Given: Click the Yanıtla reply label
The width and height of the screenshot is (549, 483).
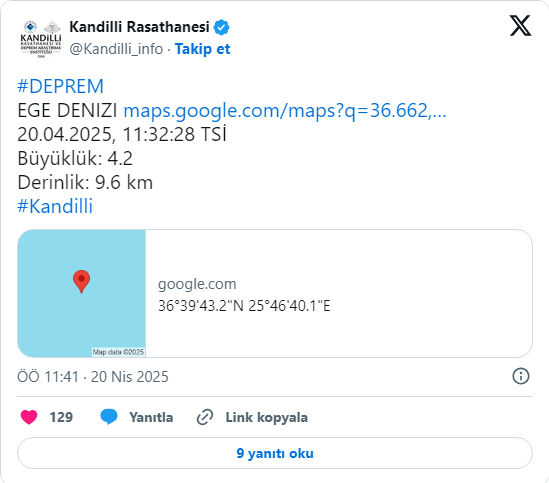Looking at the screenshot, I should (x=151, y=417).
